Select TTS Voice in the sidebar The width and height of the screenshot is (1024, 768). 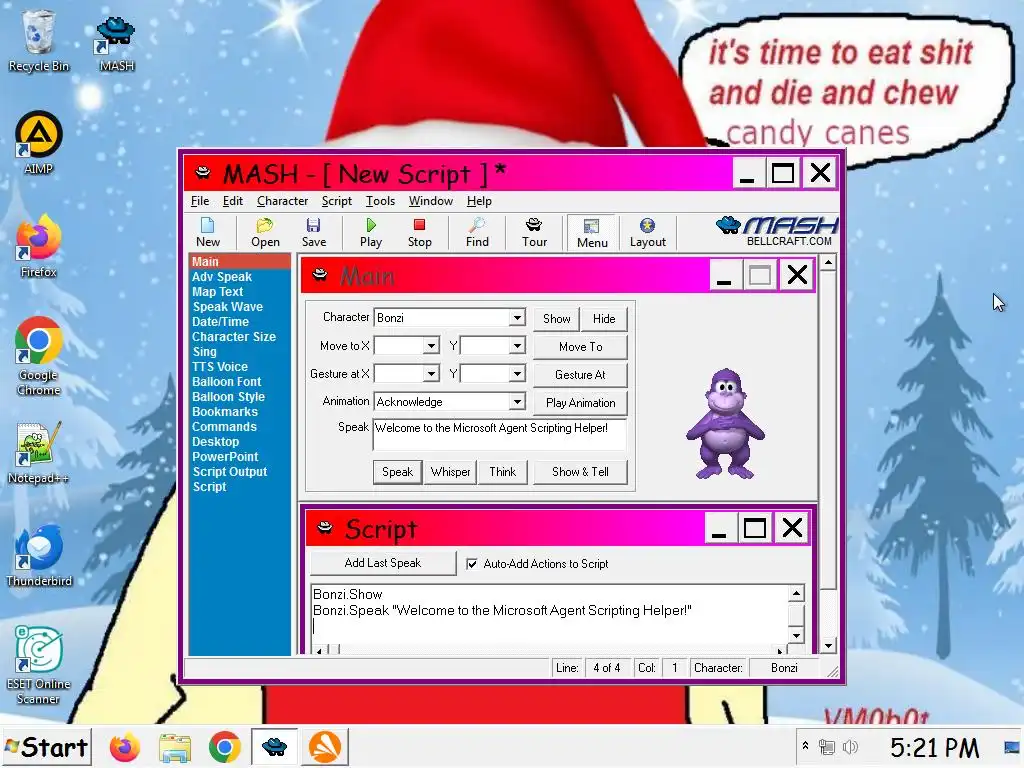(220, 367)
